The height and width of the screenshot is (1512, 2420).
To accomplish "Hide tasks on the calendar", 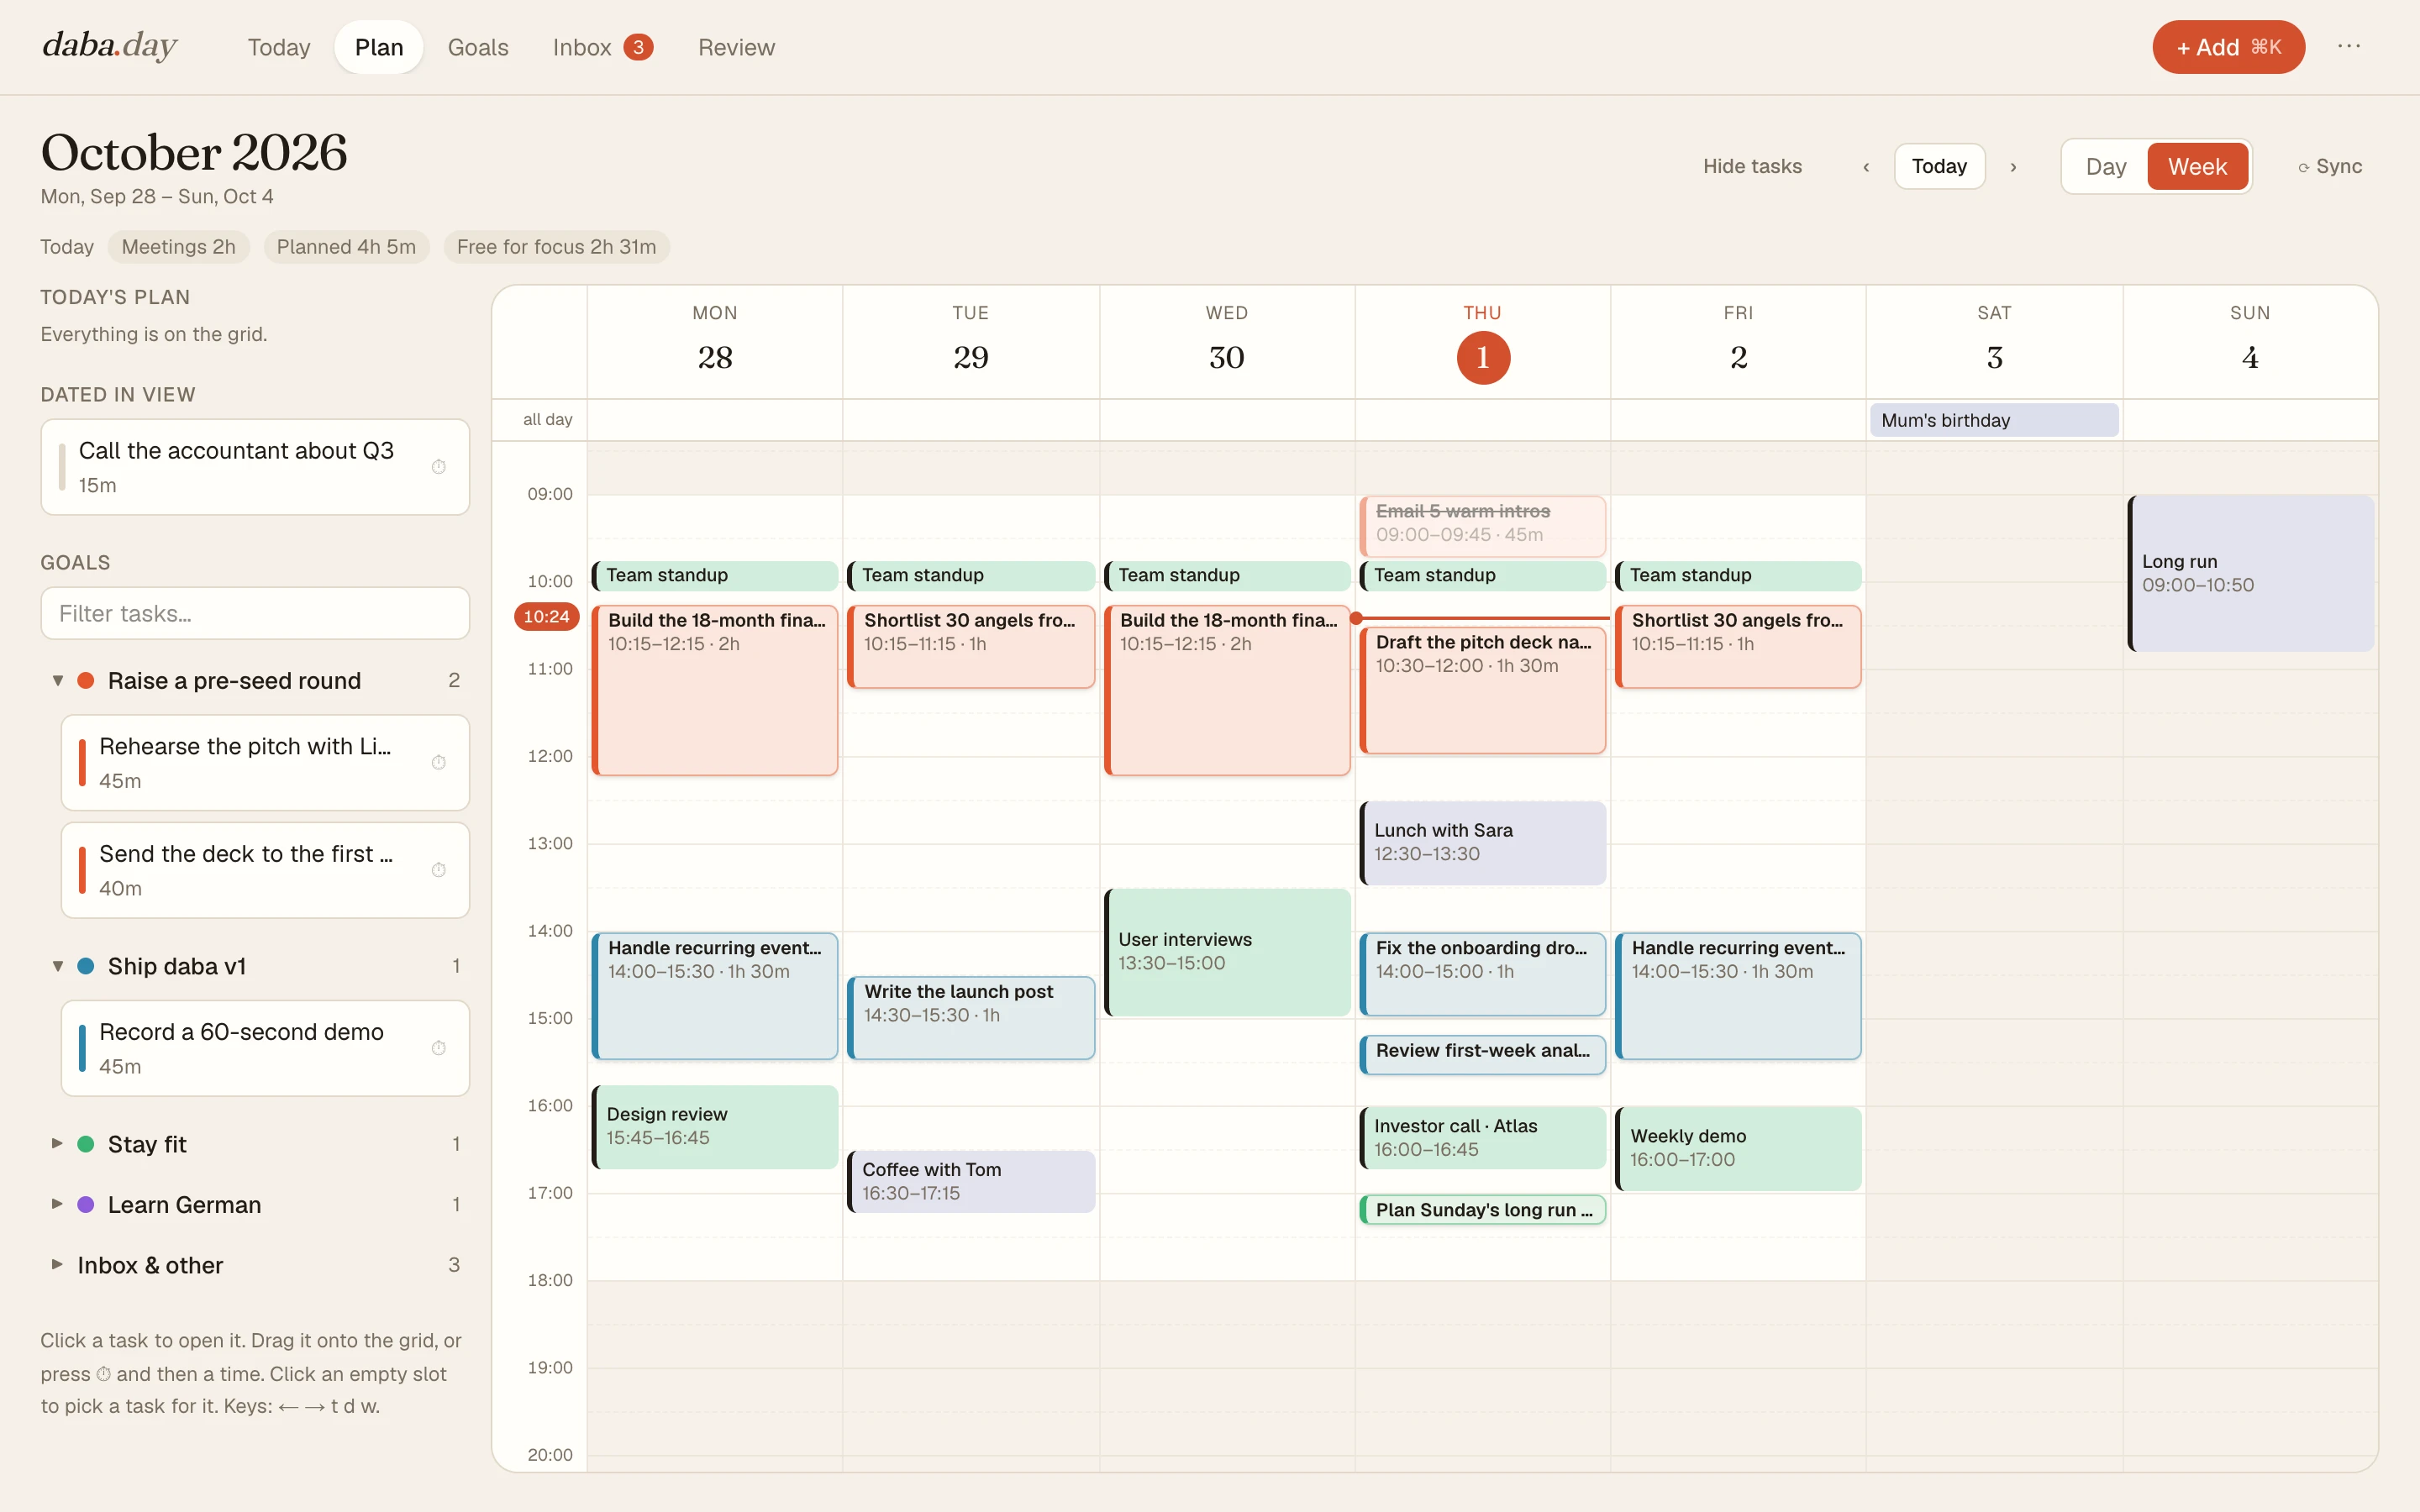I will coord(1752,167).
